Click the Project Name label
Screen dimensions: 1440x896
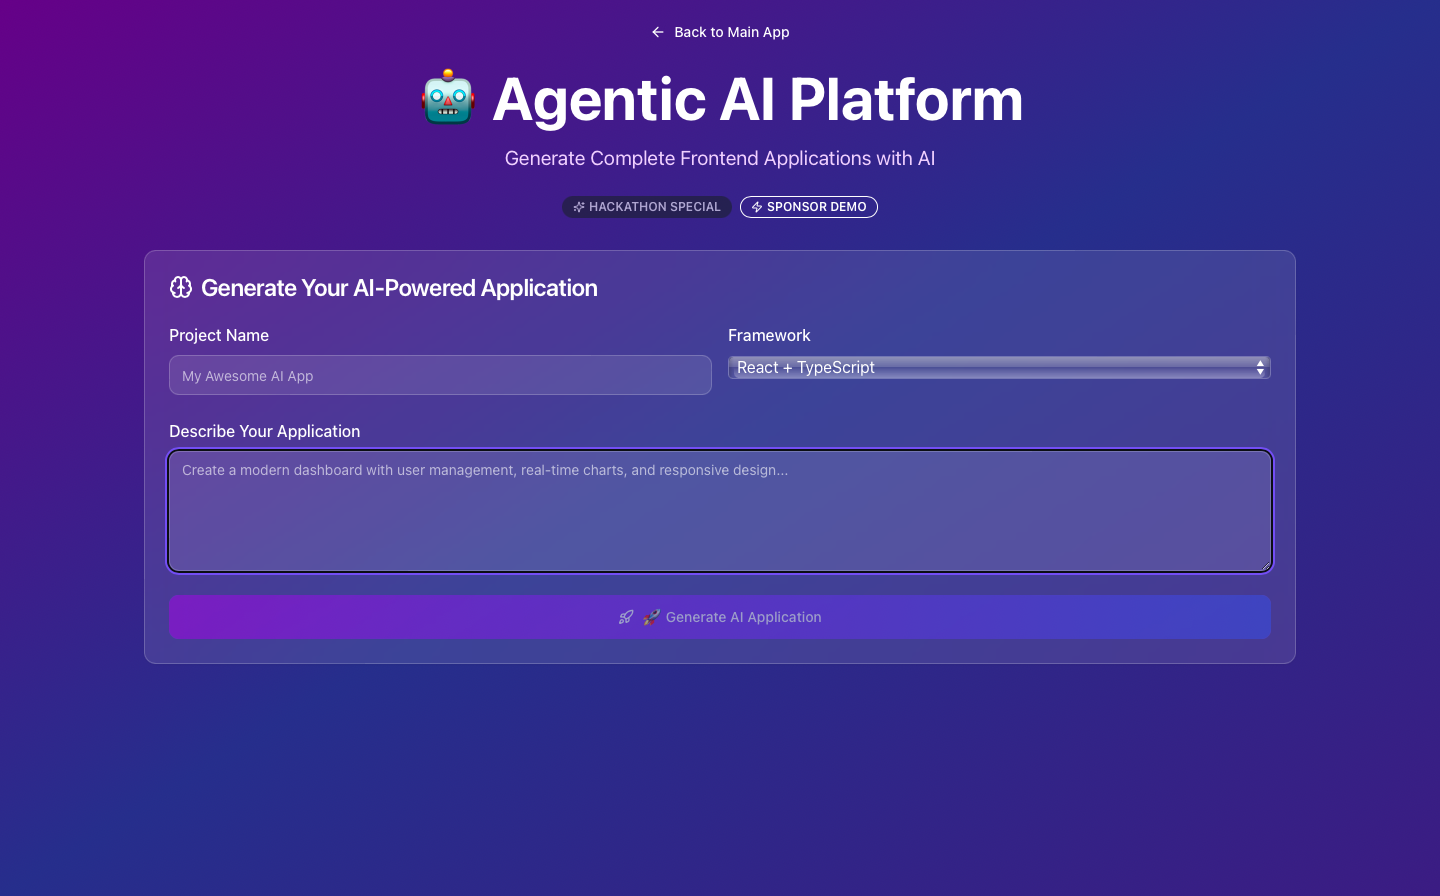pyautogui.click(x=219, y=335)
